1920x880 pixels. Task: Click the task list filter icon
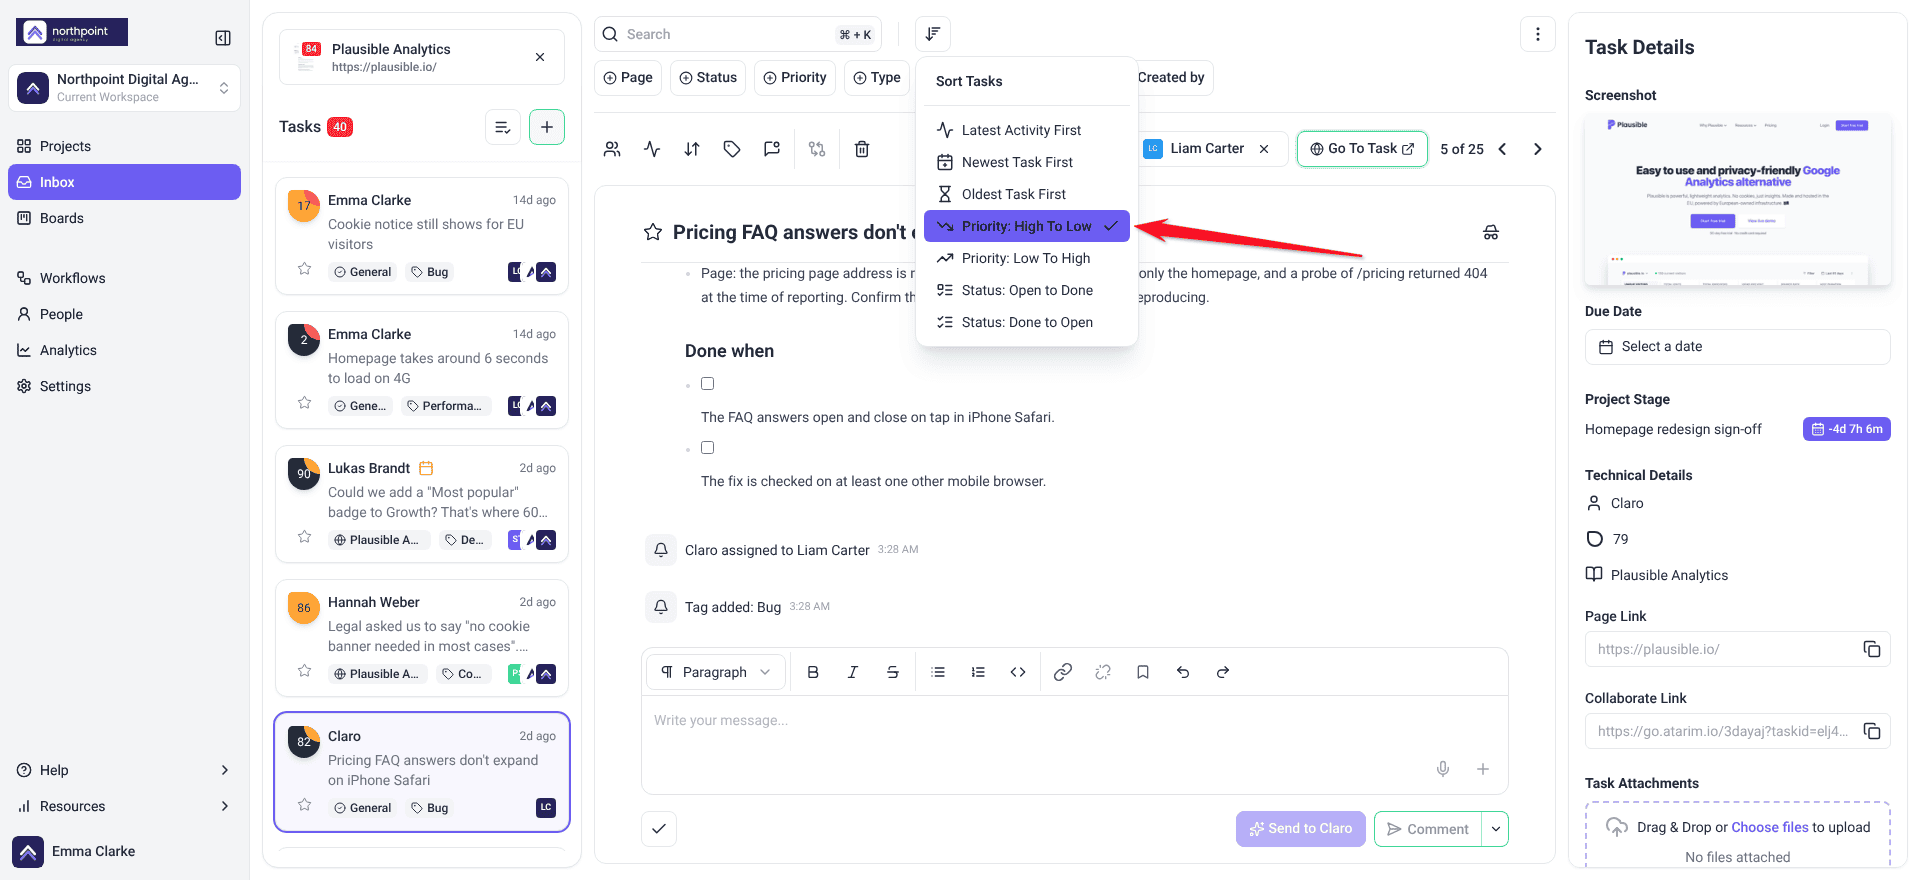(503, 127)
